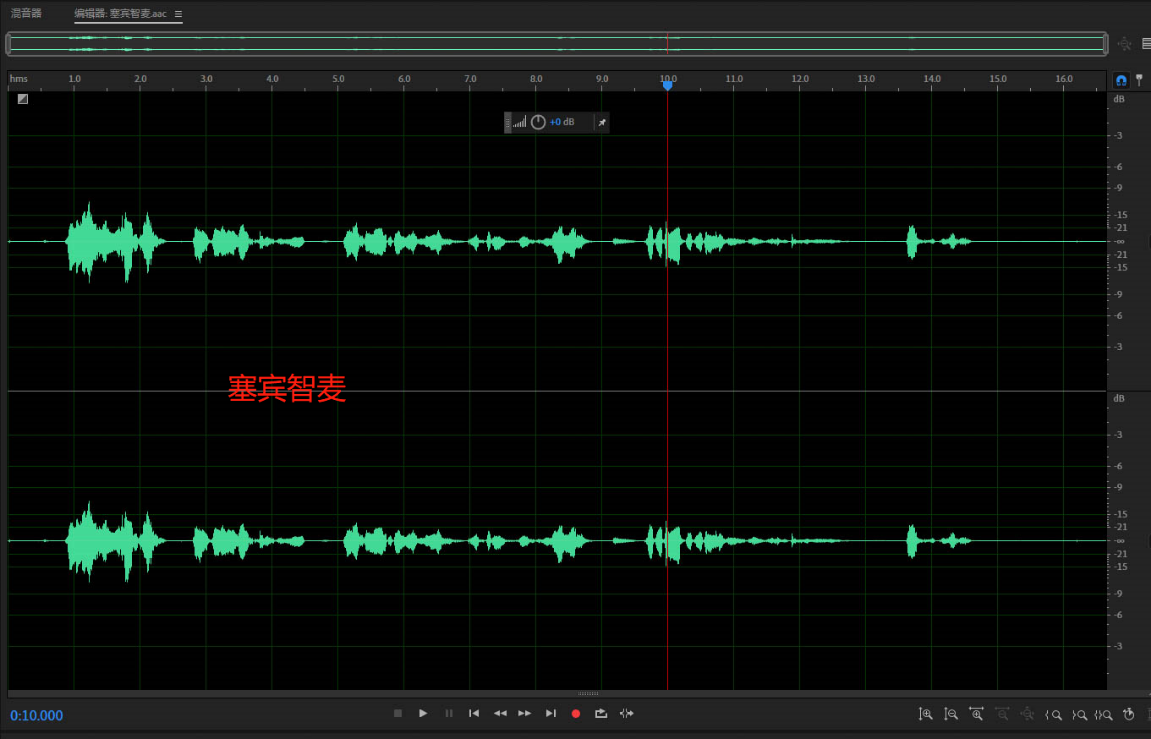Click the 0:10.000 timecode display
The width and height of the screenshot is (1151, 739).
pos(37,716)
